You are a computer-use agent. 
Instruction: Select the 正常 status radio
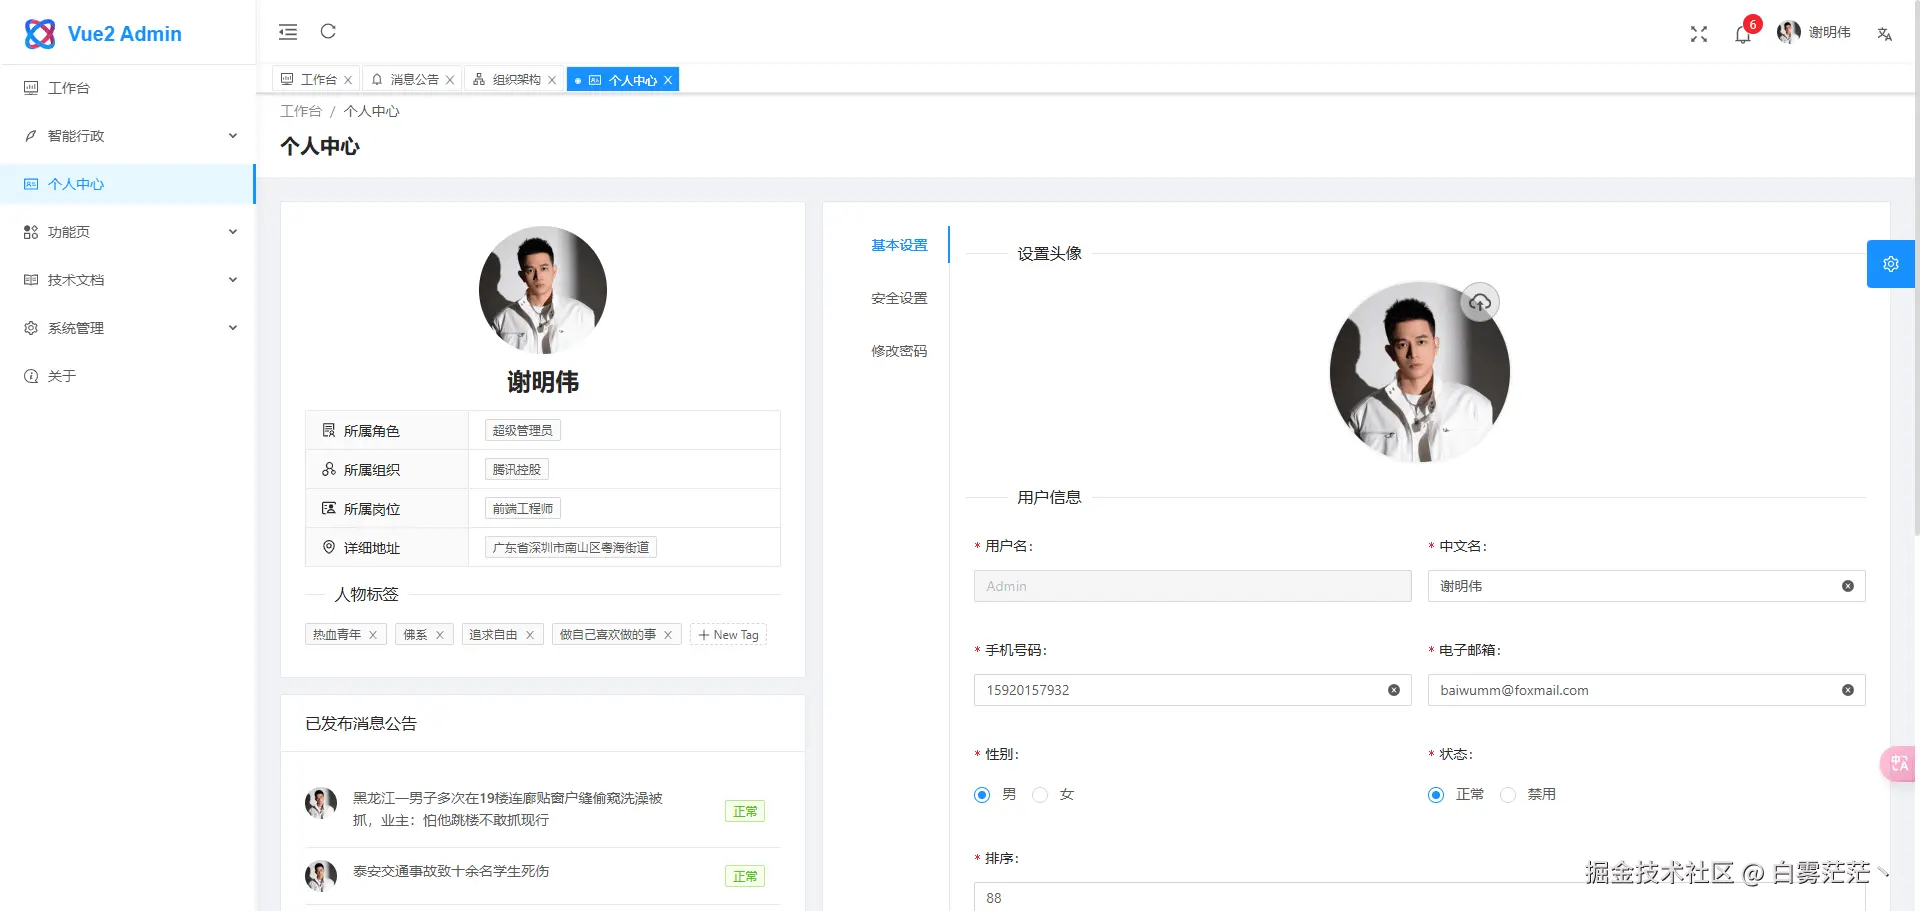[x=1436, y=795]
